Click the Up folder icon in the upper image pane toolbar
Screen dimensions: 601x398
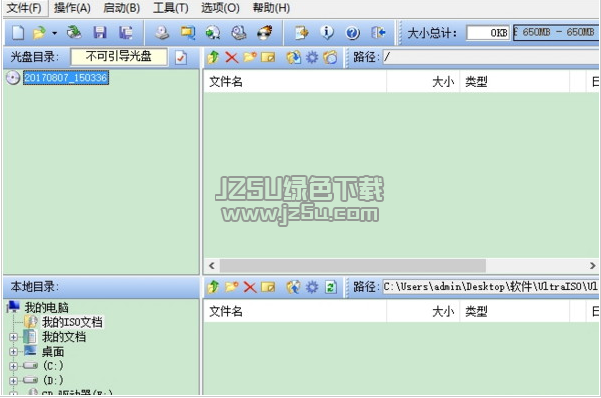coord(213,58)
